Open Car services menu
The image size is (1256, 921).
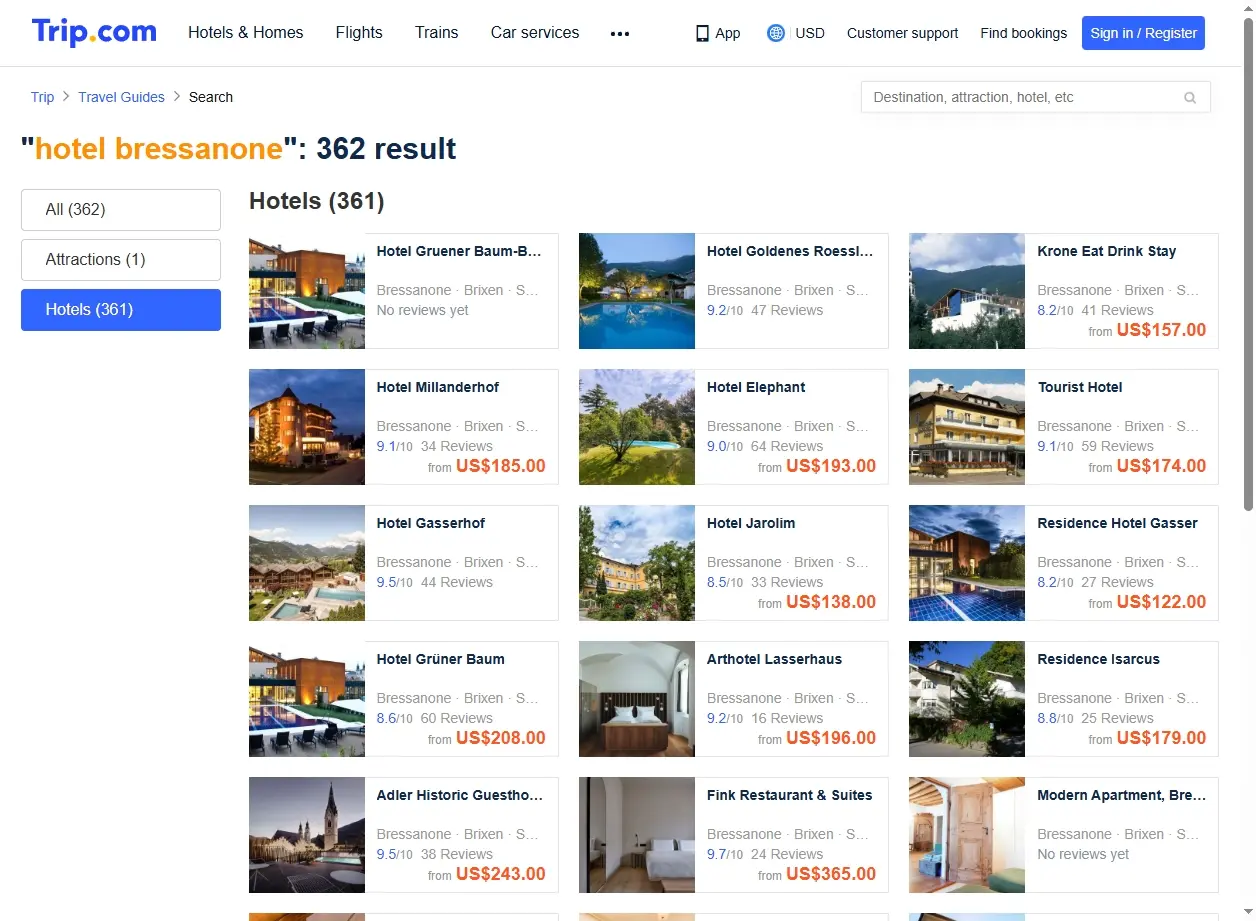click(x=535, y=32)
